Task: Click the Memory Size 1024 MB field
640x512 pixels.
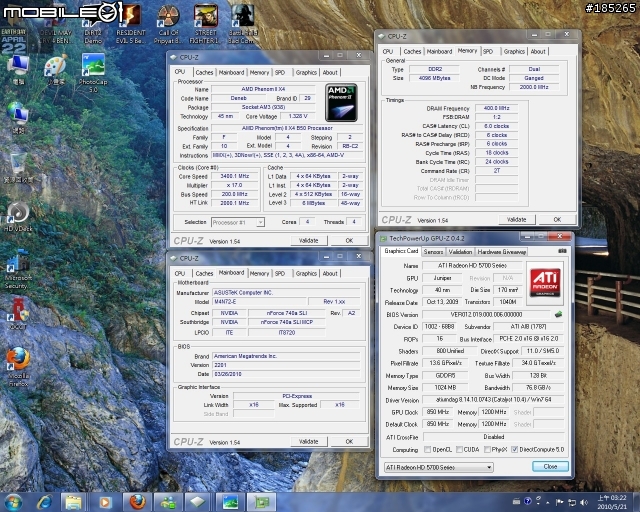Action: [x=445, y=387]
